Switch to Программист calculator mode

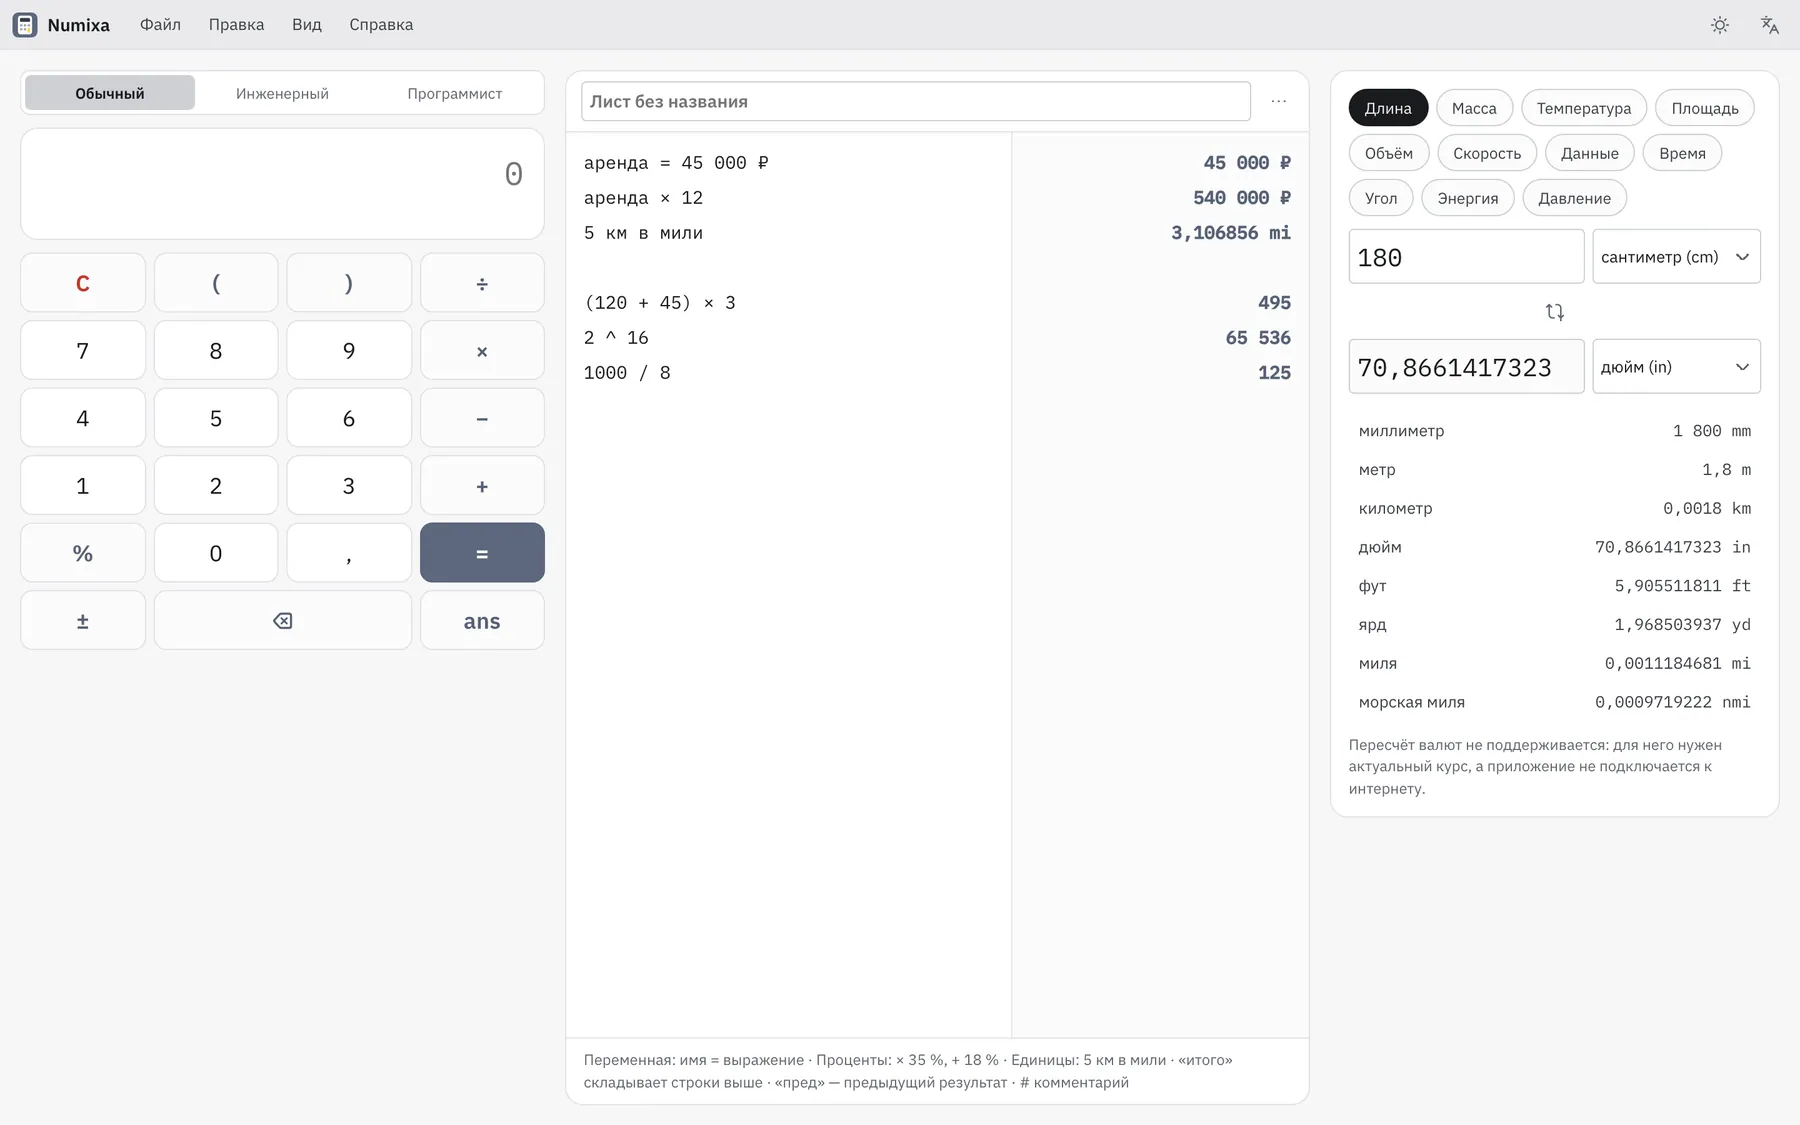pyautogui.click(x=455, y=93)
